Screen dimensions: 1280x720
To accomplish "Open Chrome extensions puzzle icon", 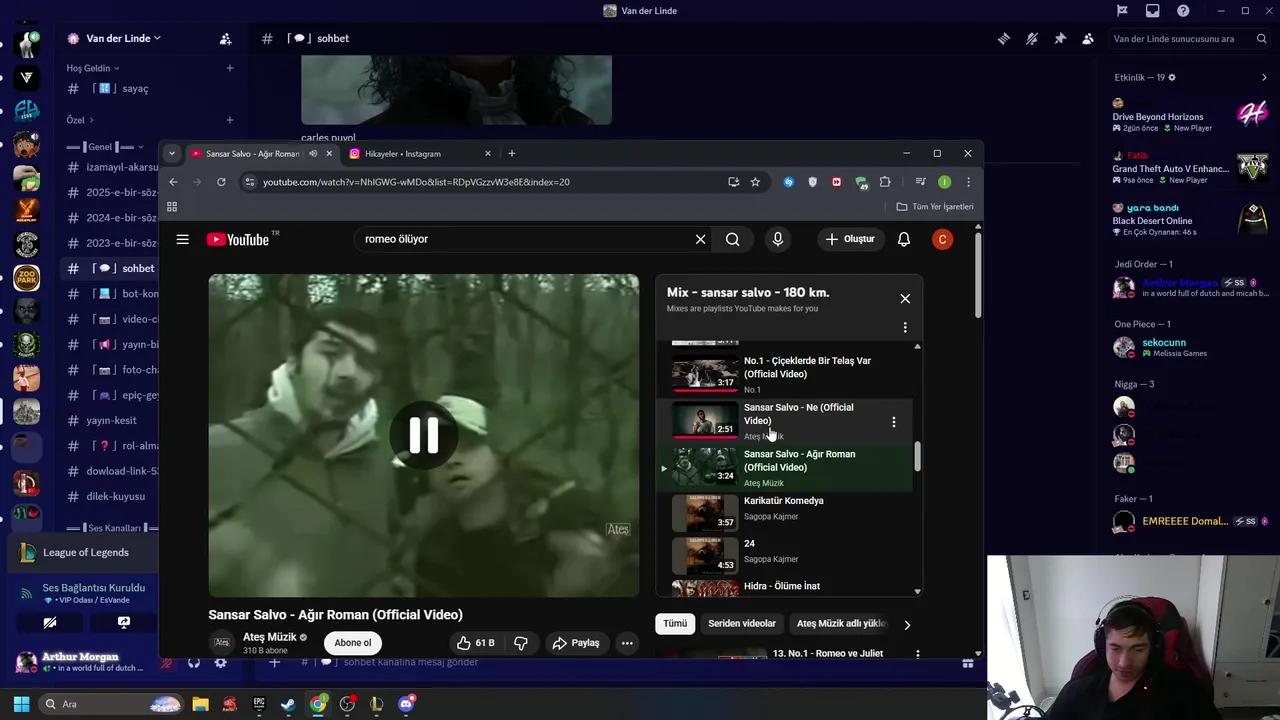I will [885, 182].
